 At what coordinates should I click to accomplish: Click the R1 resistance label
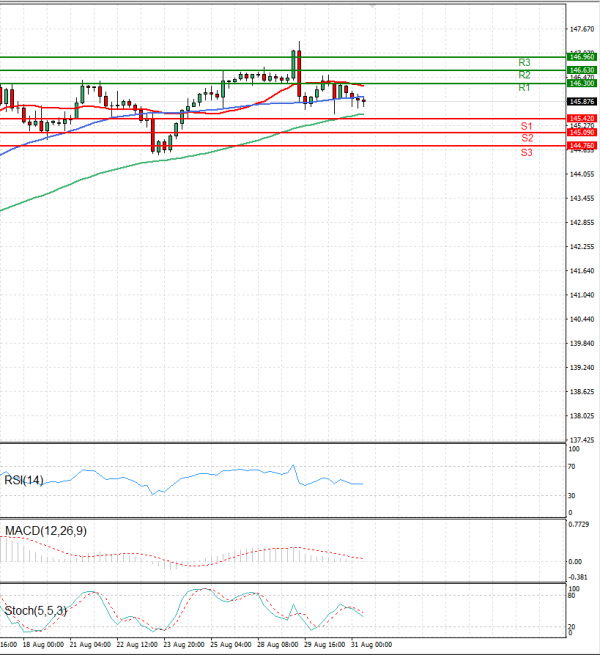[524, 88]
